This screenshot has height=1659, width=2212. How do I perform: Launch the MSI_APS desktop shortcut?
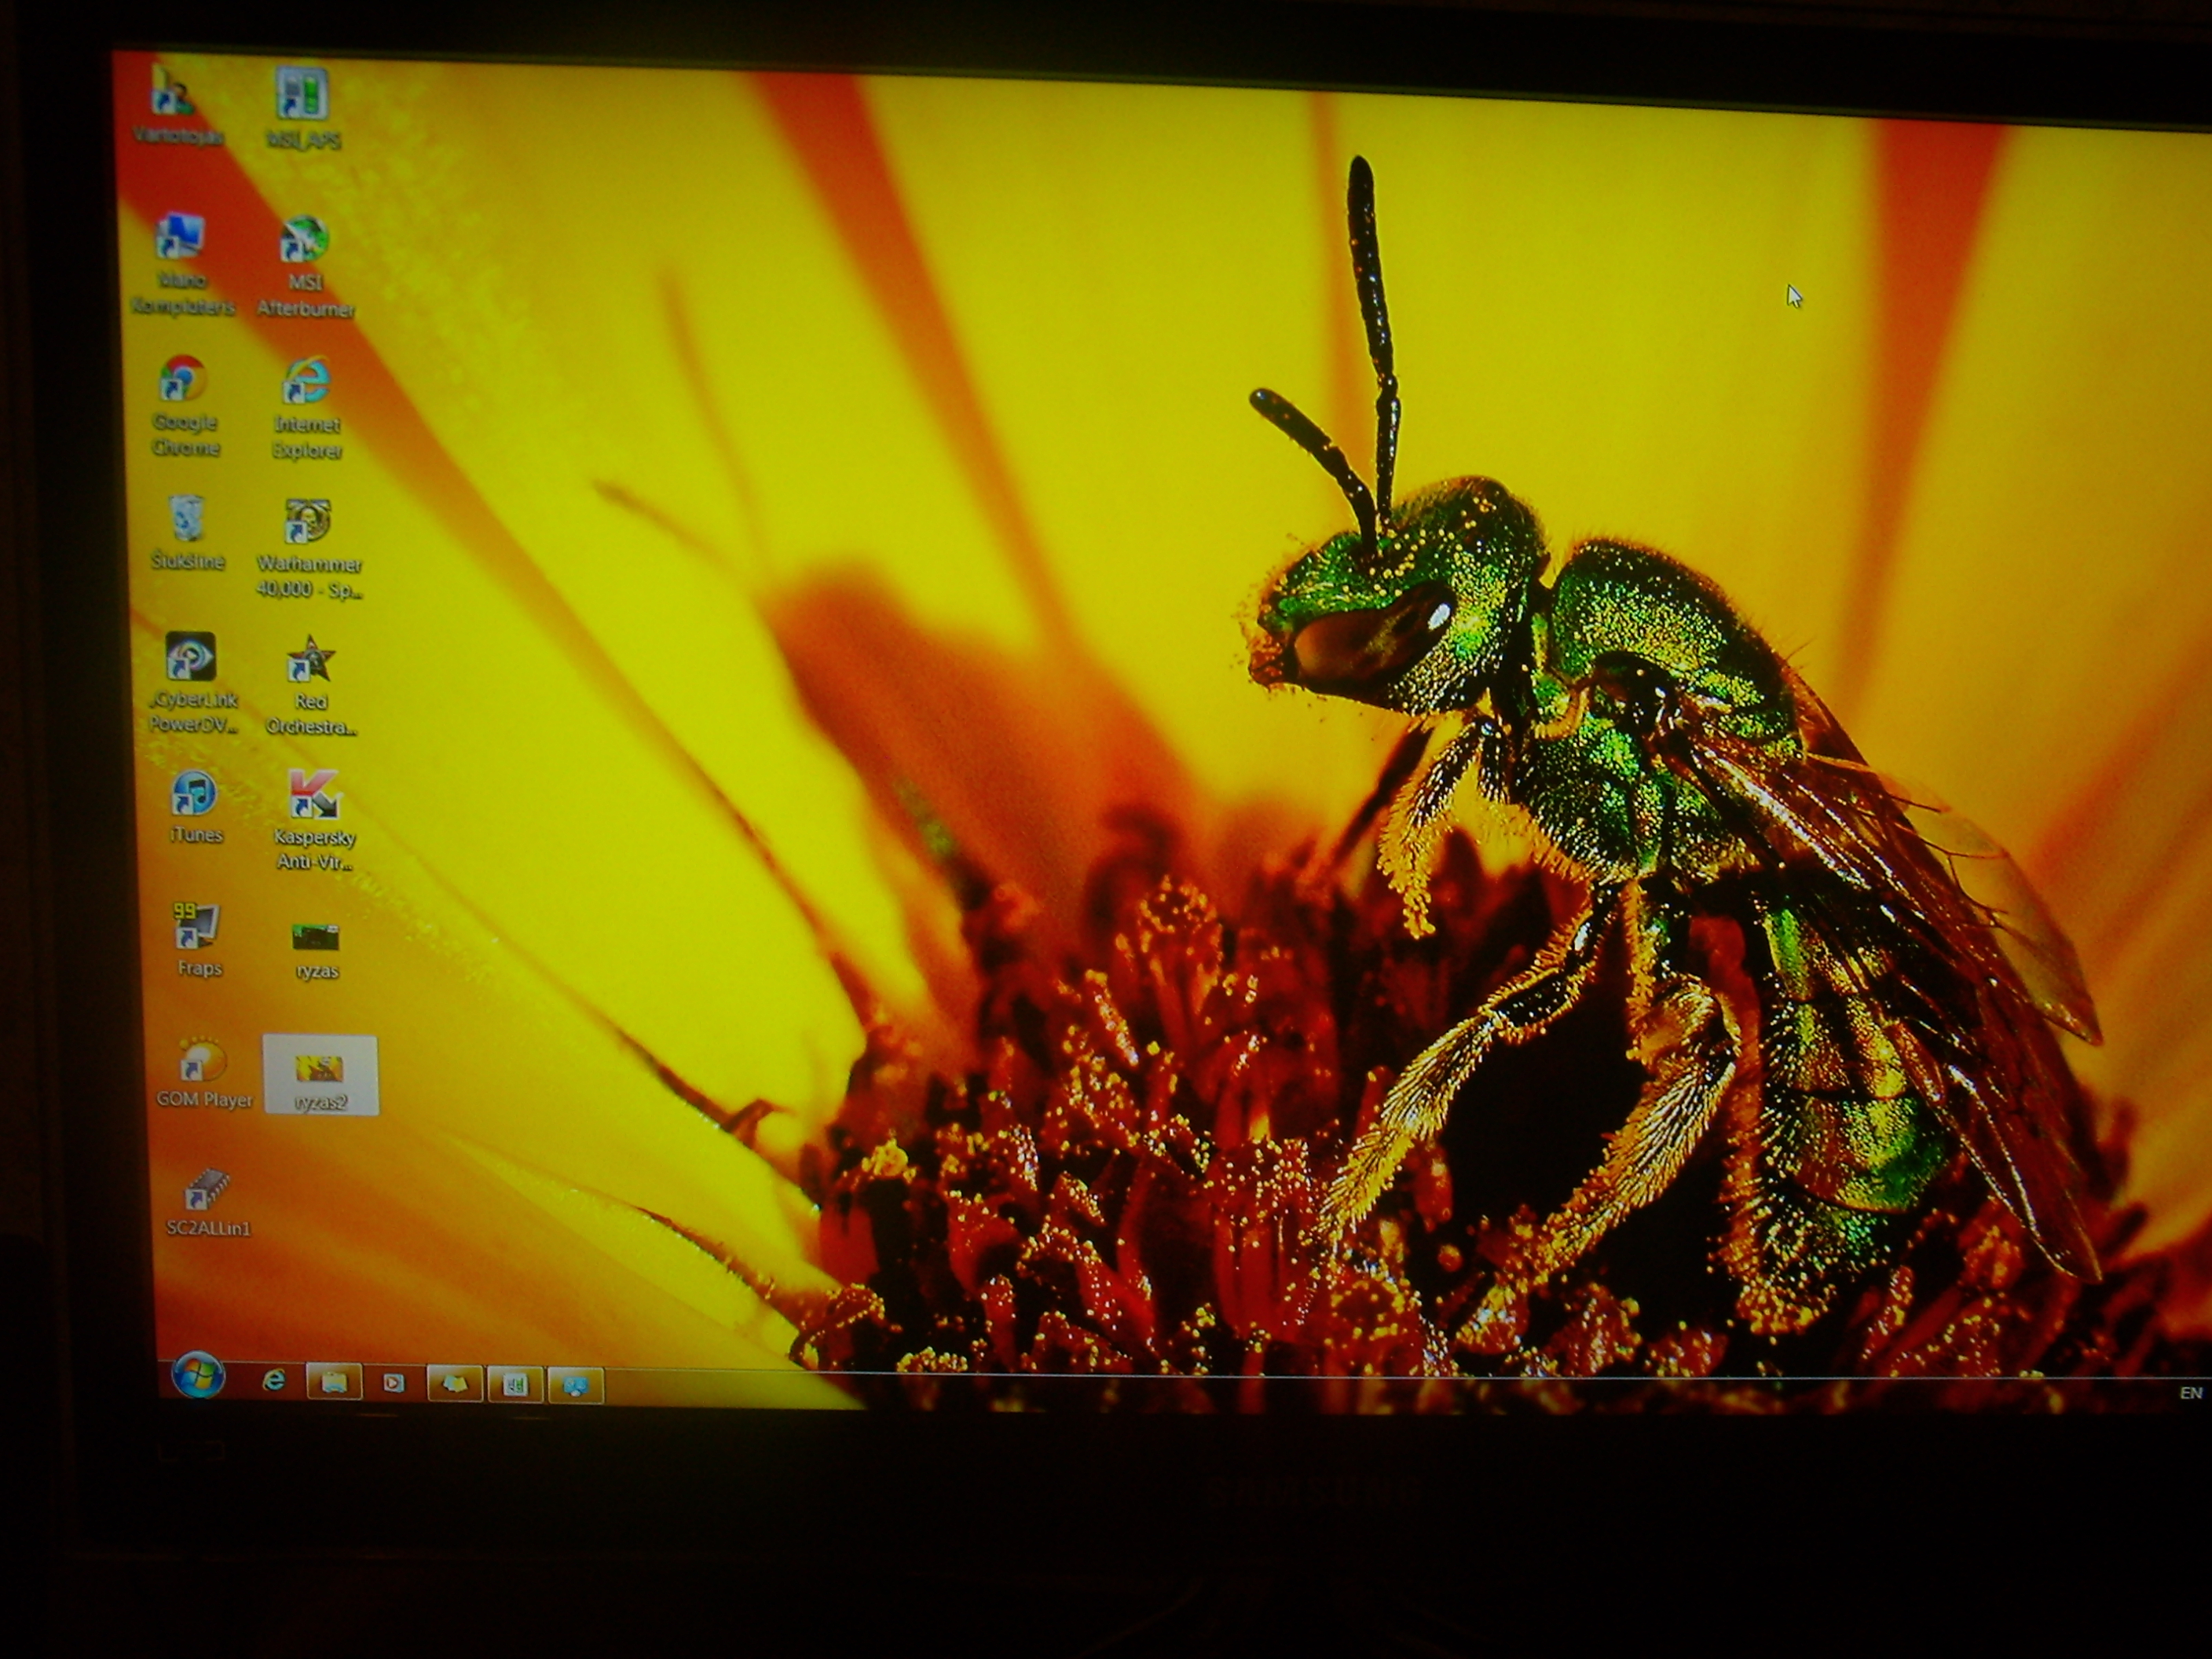point(302,108)
